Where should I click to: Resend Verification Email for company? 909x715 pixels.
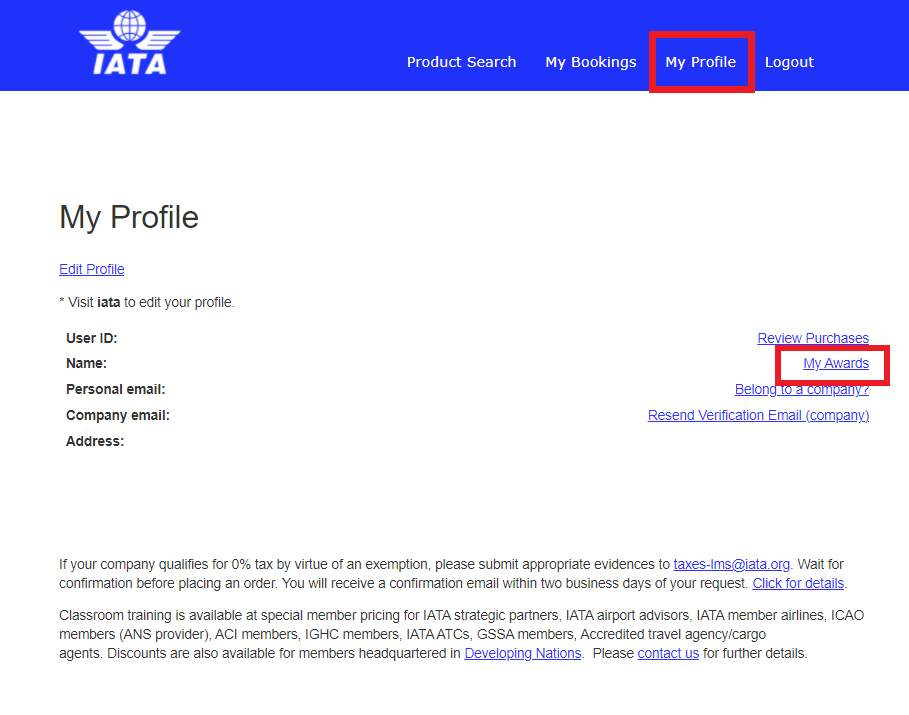tap(758, 415)
